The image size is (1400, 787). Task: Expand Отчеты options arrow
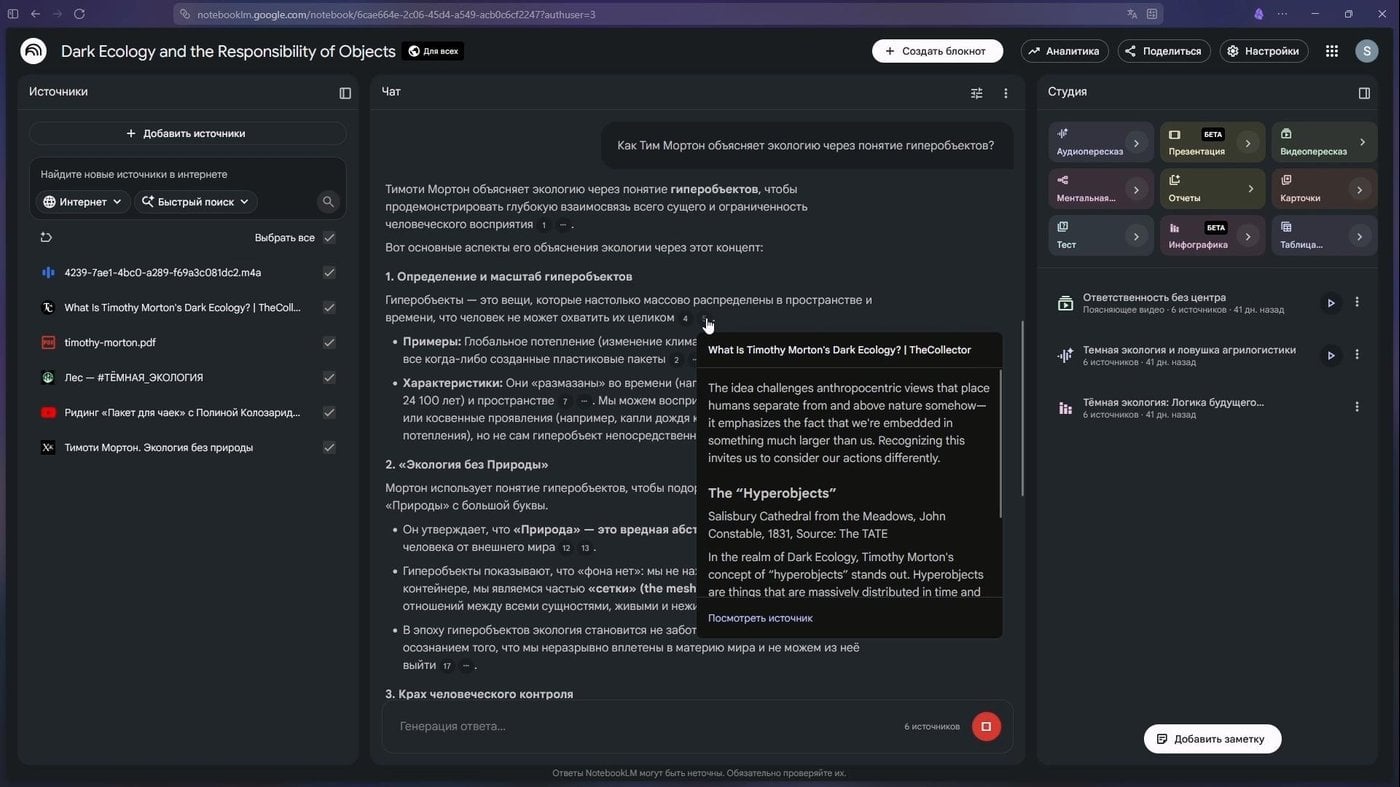click(x=1250, y=189)
